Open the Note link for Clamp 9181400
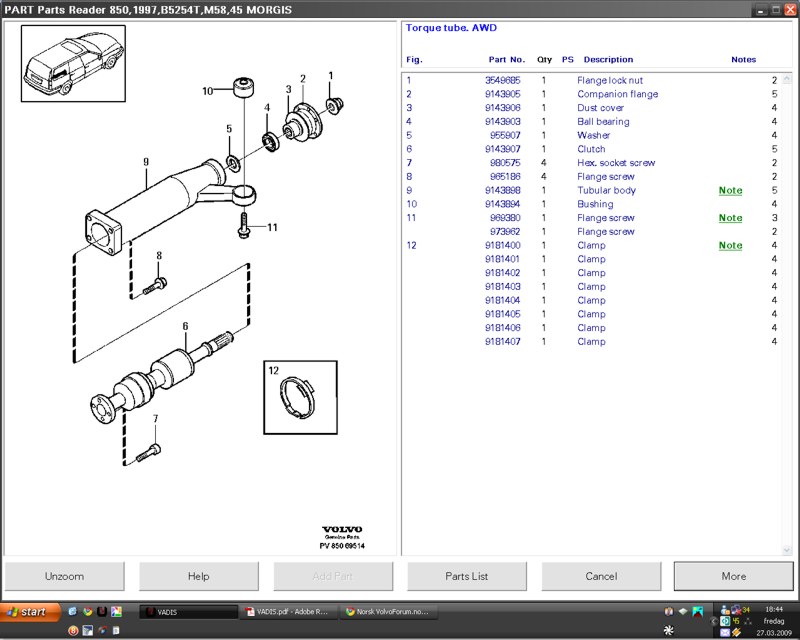This screenshot has height=640, width=800. tap(730, 245)
